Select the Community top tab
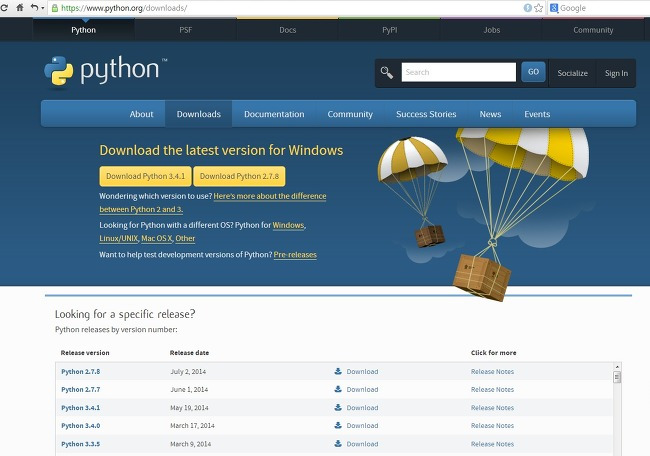Image resolution: width=650 pixels, height=456 pixels. coord(593,30)
